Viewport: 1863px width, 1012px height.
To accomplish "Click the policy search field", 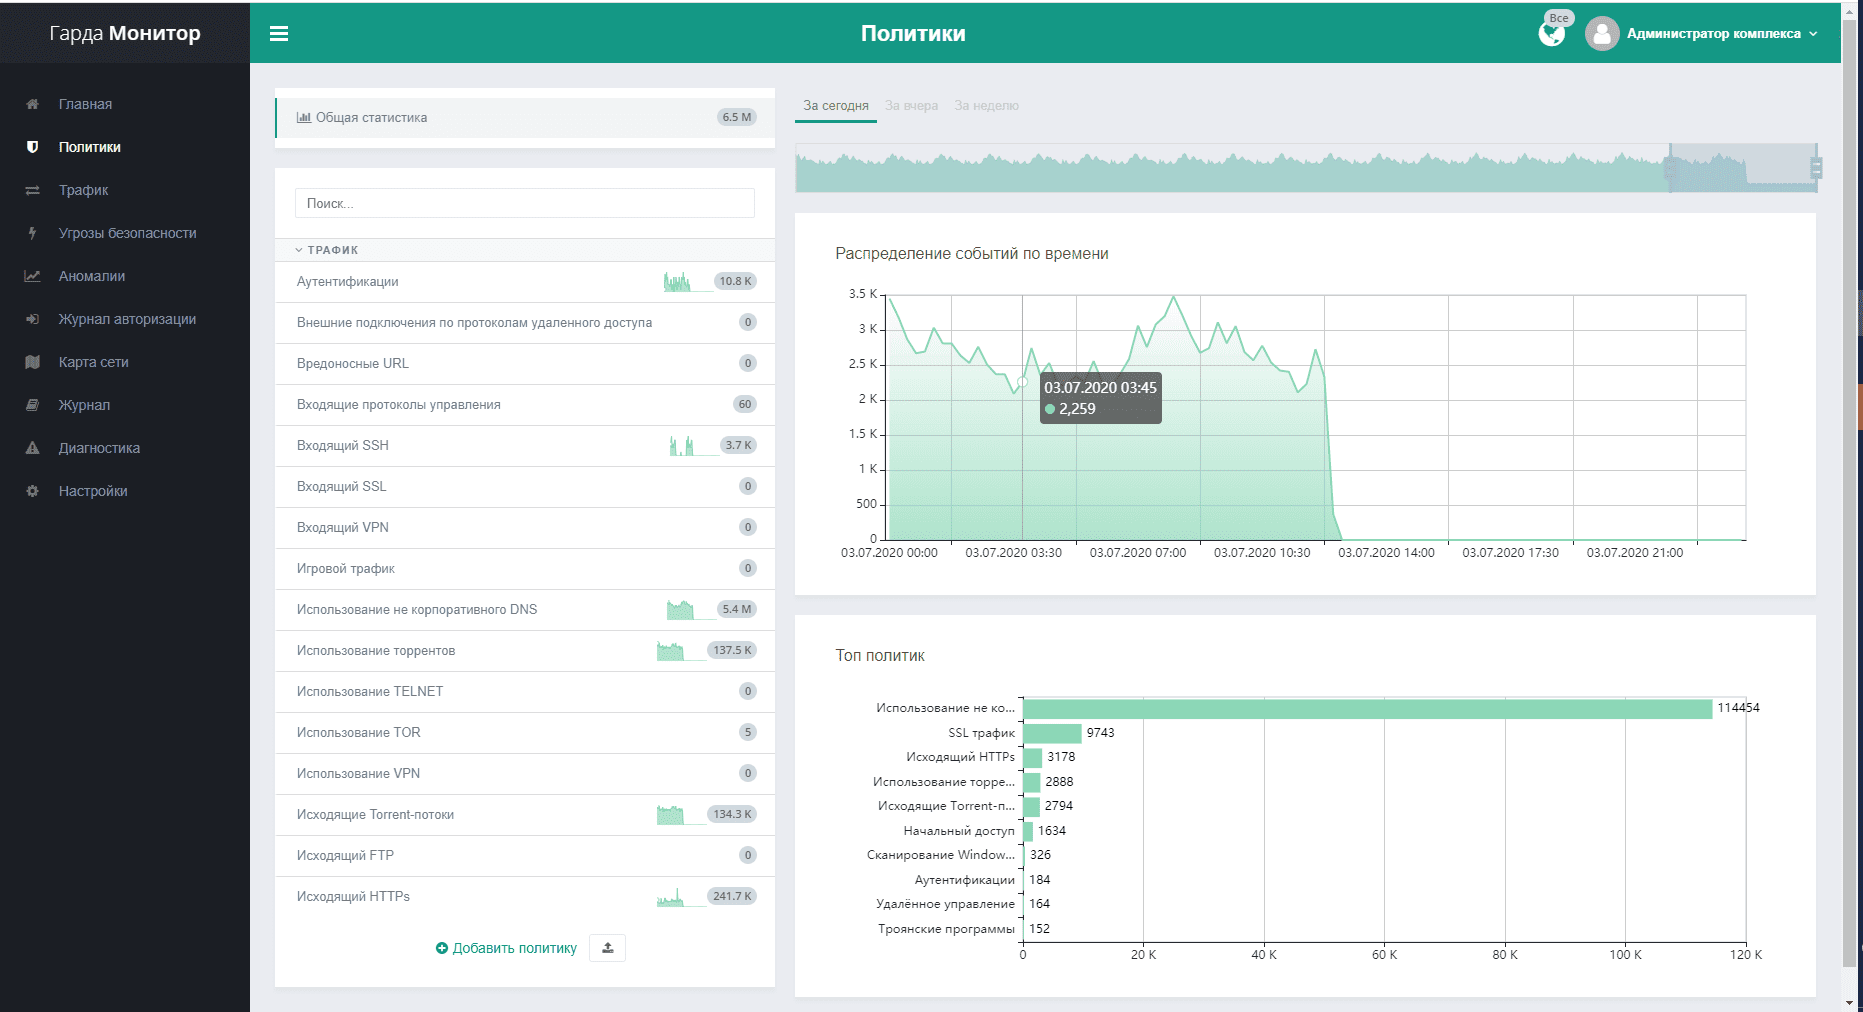I will tap(524, 203).
